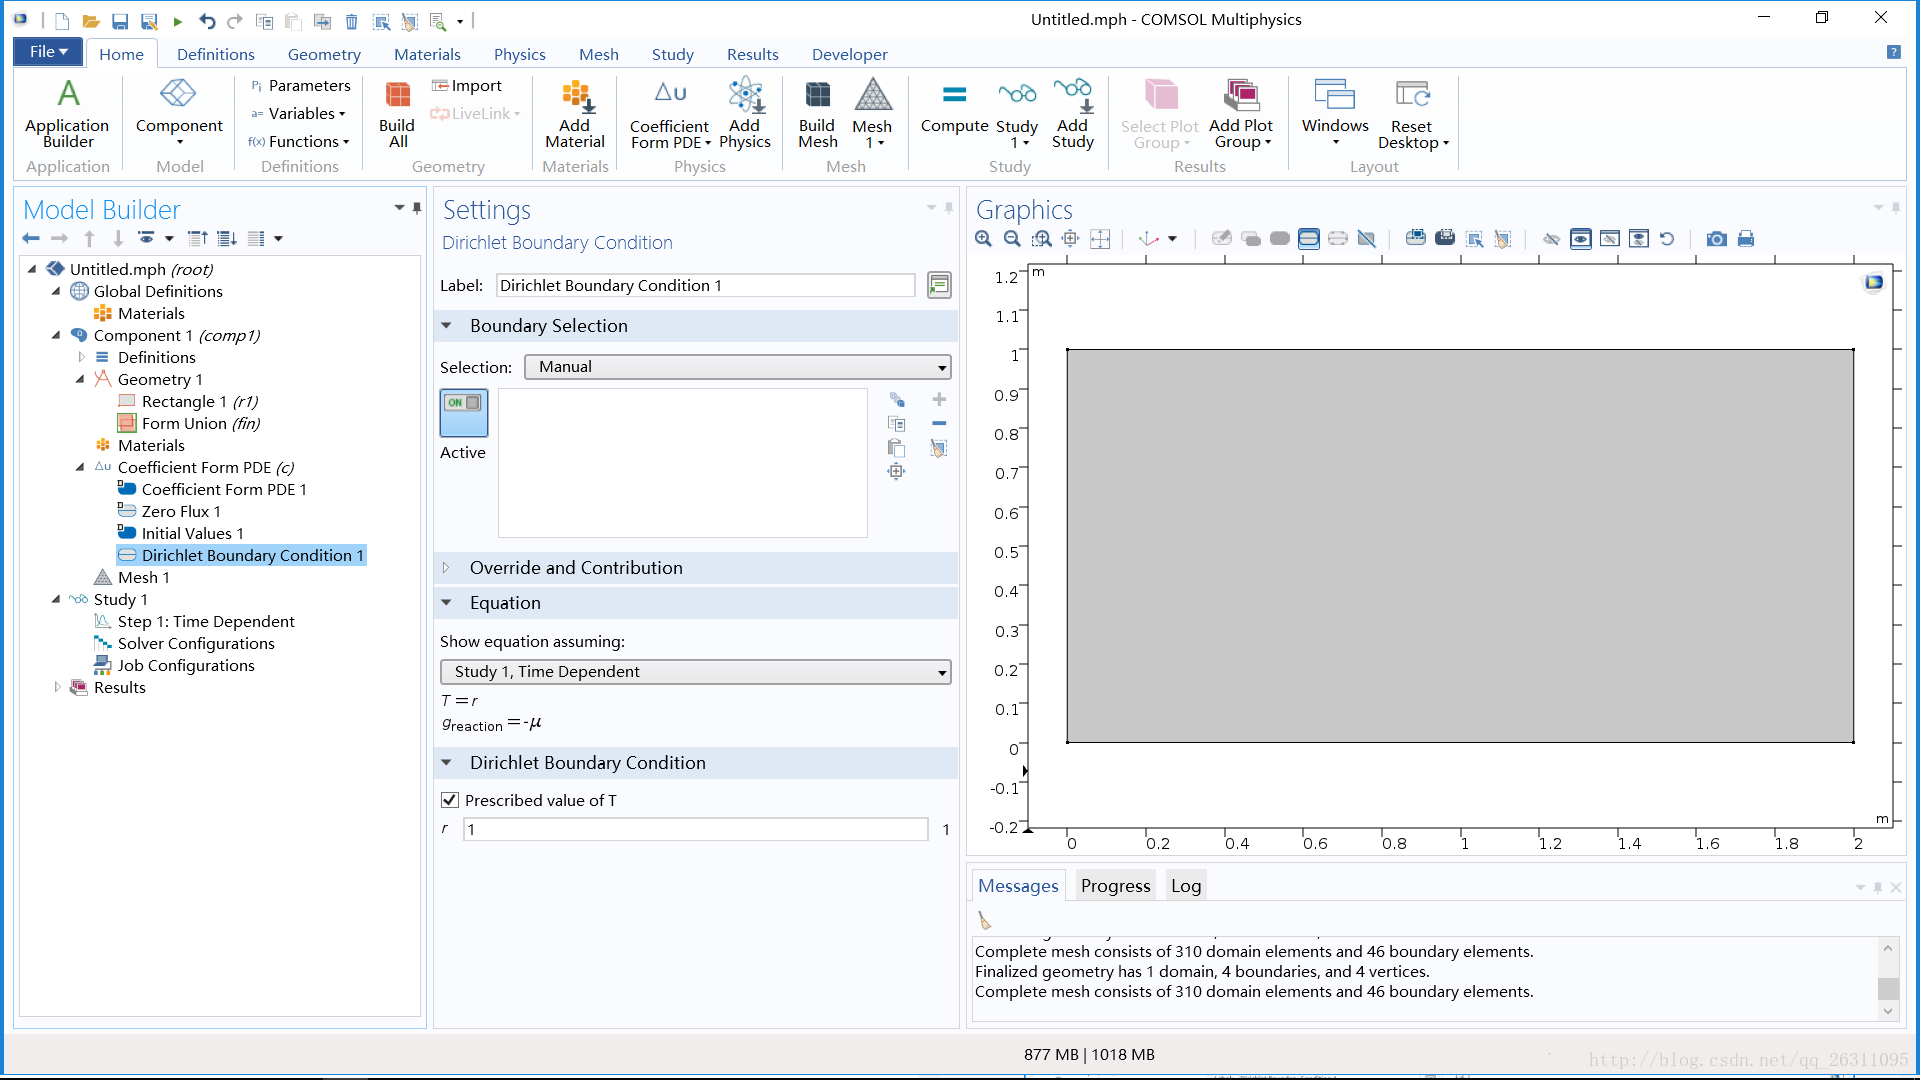
Task: Clear Messages log with broom icon
Action: coord(985,921)
